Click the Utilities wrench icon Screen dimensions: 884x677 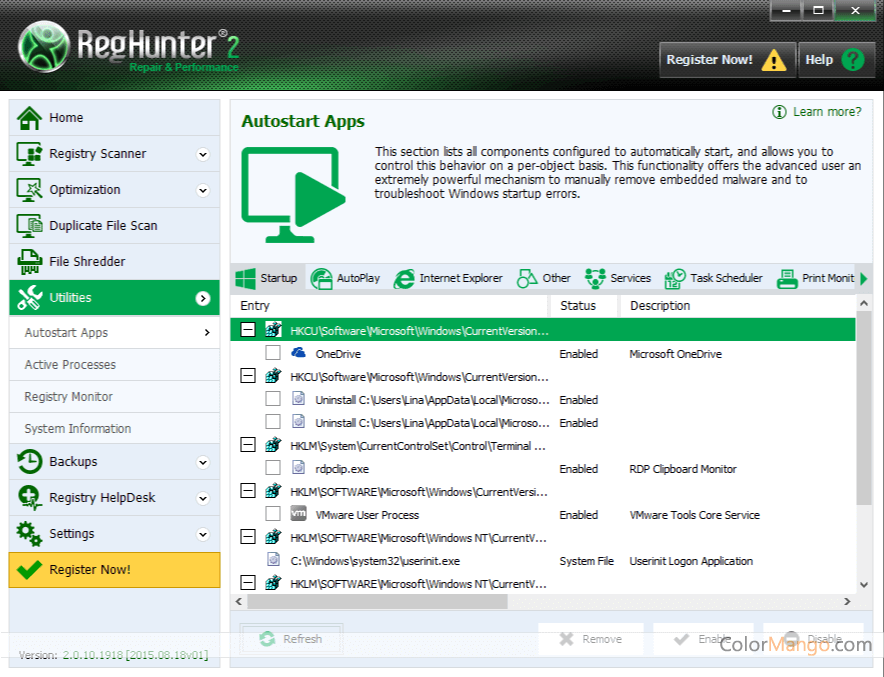coord(29,298)
